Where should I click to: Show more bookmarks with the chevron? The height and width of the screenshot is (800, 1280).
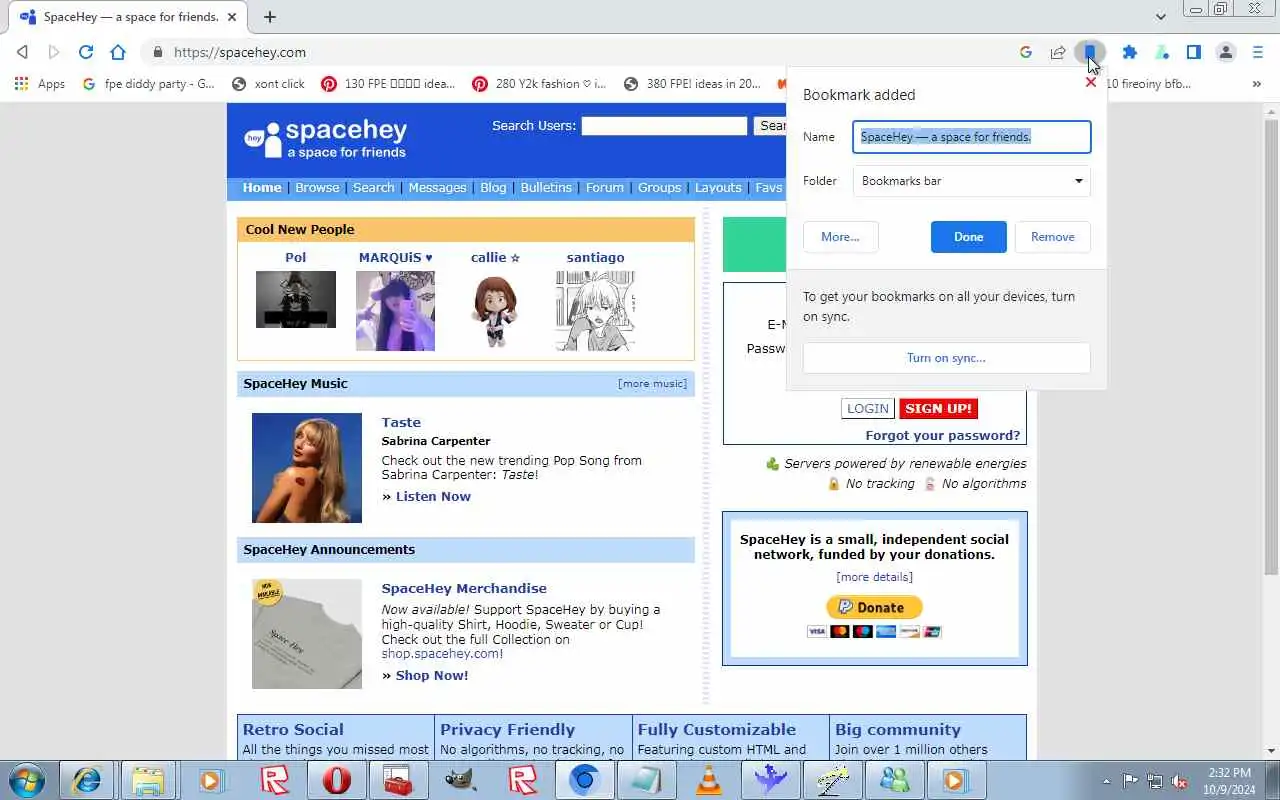(x=1257, y=84)
